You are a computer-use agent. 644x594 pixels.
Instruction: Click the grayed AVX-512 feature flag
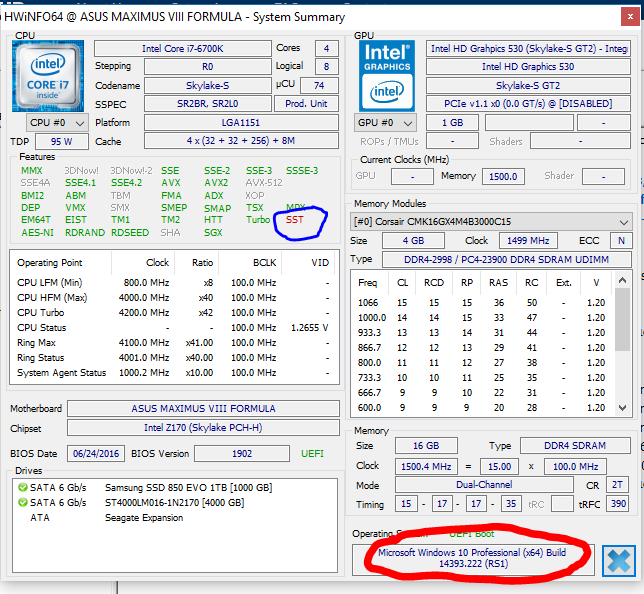click(264, 183)
